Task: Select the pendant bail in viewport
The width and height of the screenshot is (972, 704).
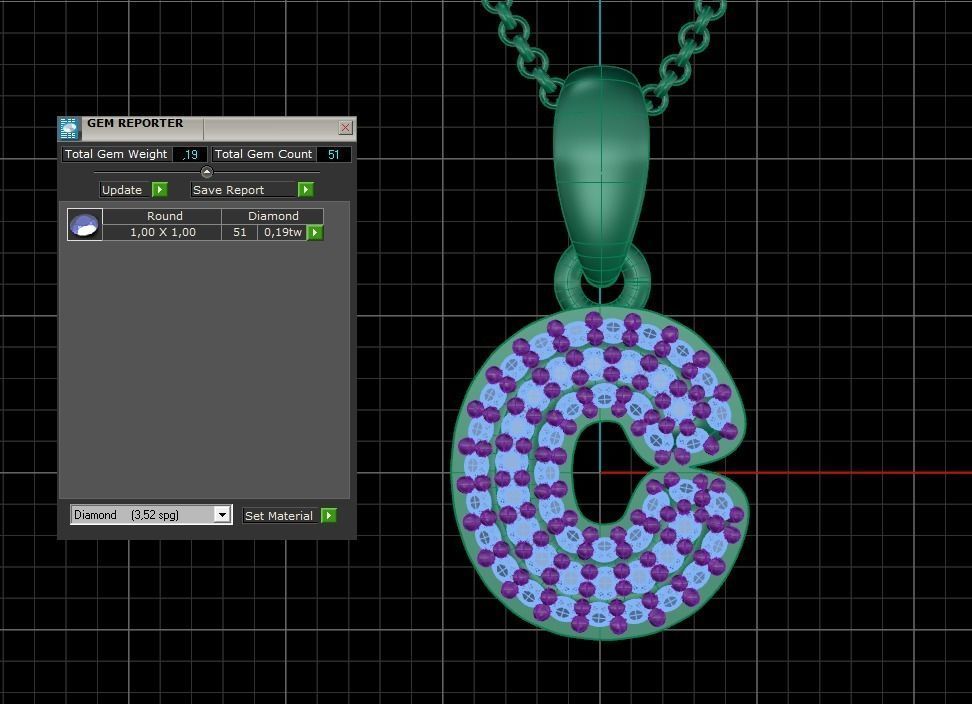Action: coord(601,177)
